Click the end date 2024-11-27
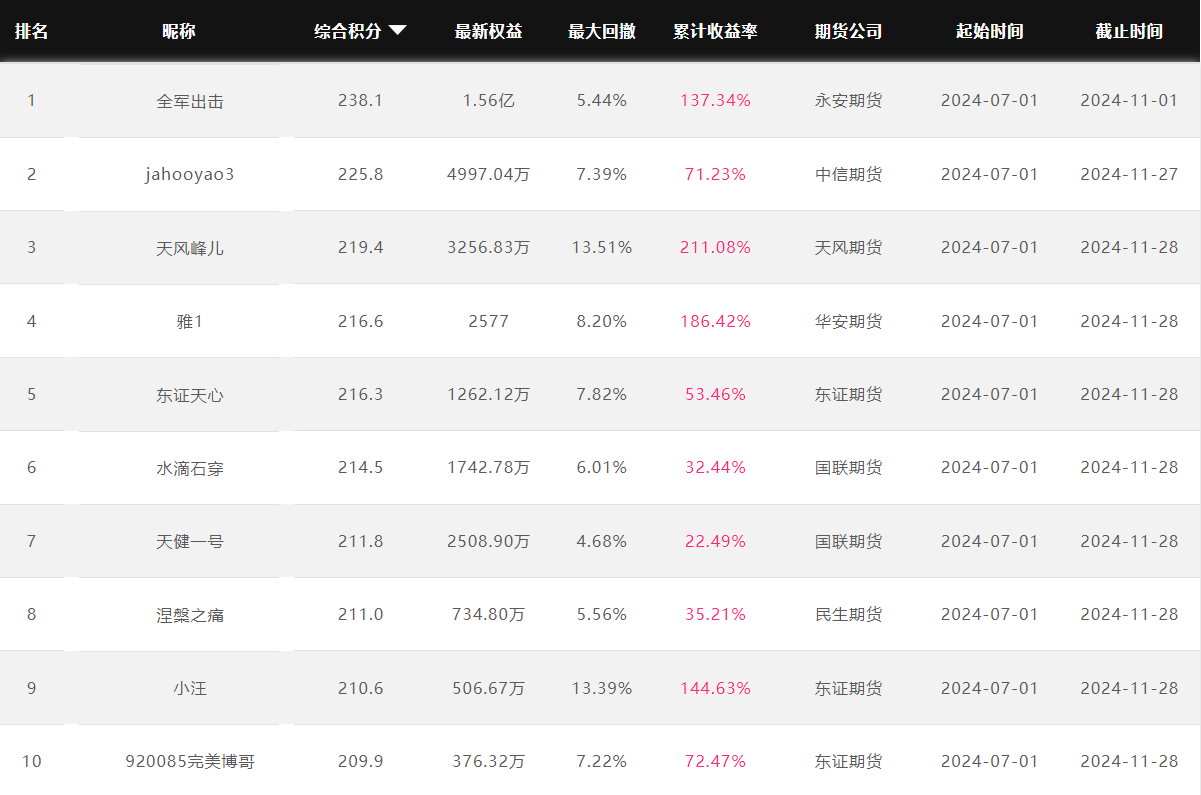 [1129, 174]
